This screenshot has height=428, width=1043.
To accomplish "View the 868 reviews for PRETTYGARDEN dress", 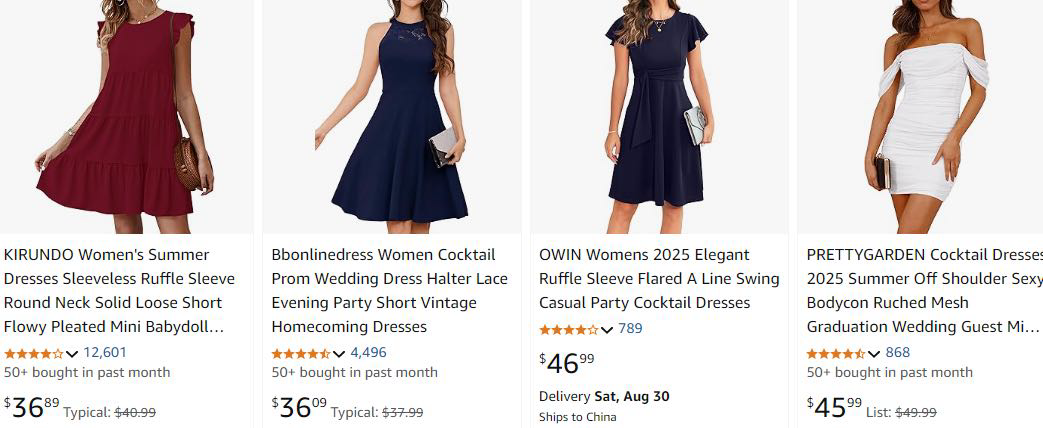I will [x=898, y=352].
